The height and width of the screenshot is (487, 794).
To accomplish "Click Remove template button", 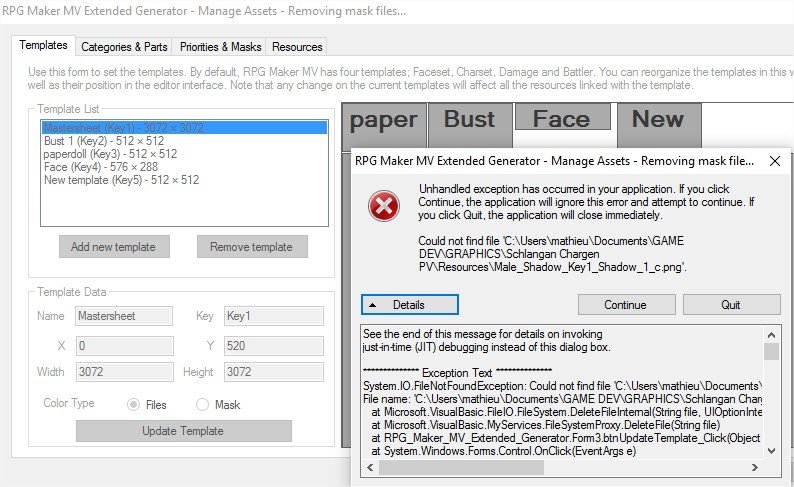I will 252,247.
